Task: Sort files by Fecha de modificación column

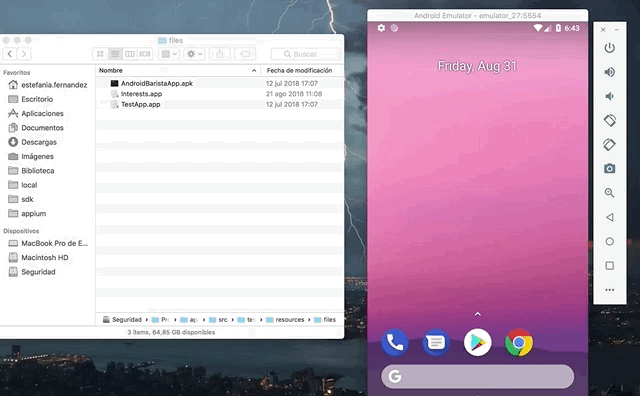Action: (x=299, y=70)
